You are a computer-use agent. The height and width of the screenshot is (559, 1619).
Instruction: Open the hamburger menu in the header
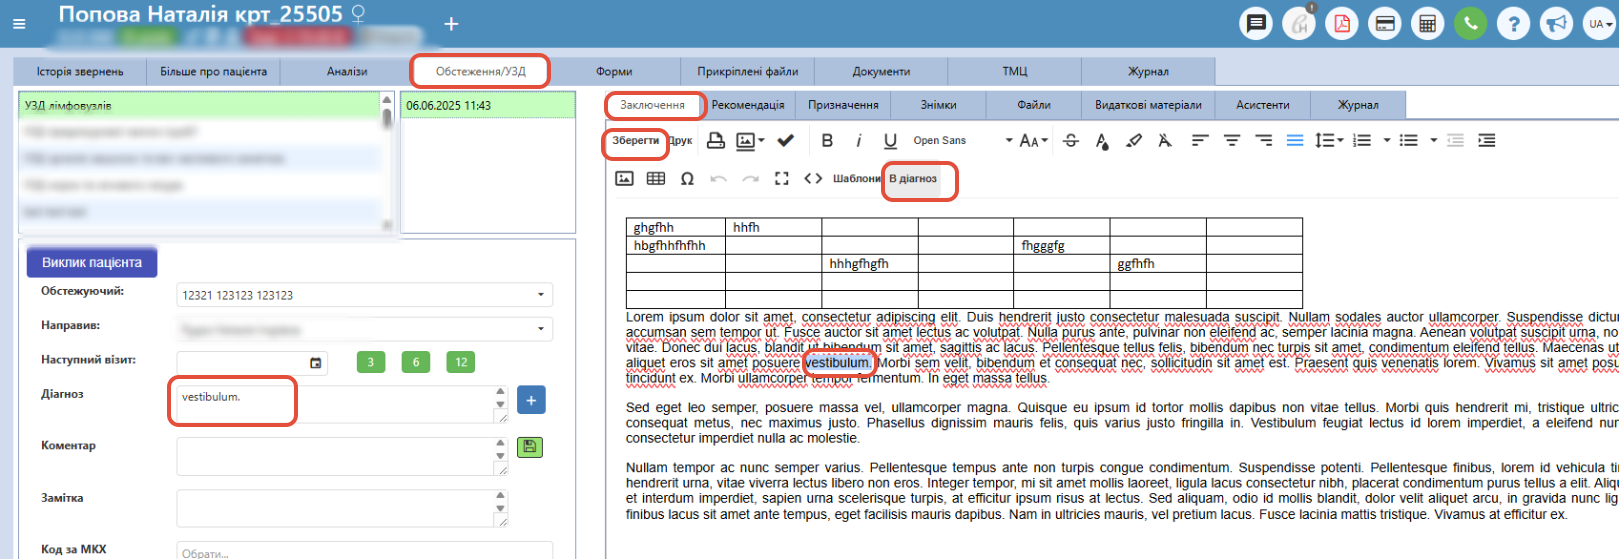click(19, 24)
